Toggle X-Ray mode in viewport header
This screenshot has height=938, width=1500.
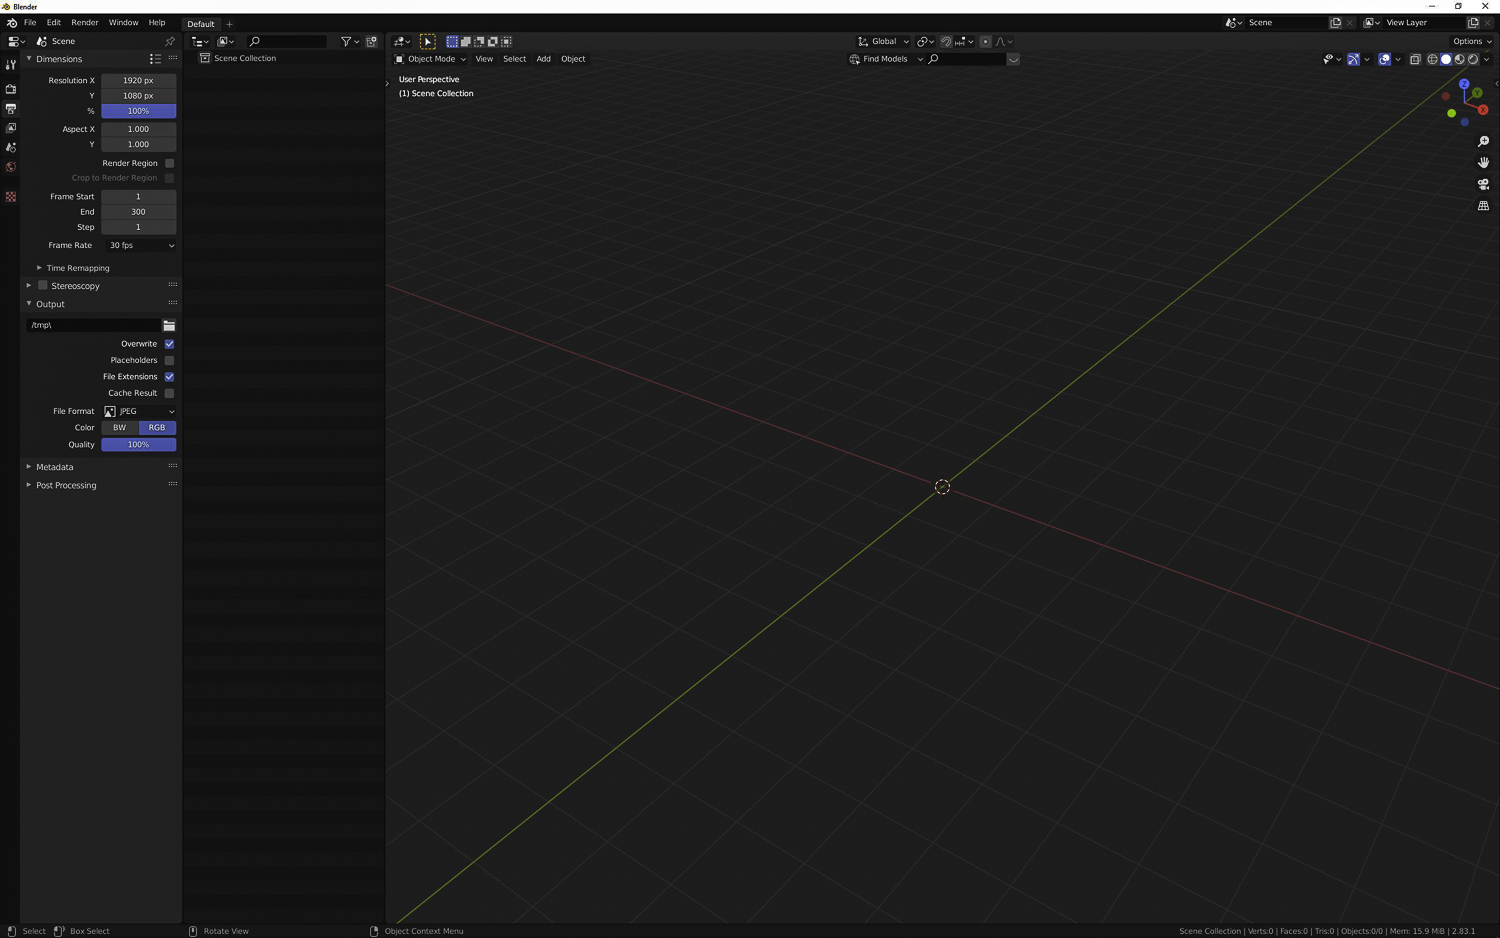(1415, 59)
